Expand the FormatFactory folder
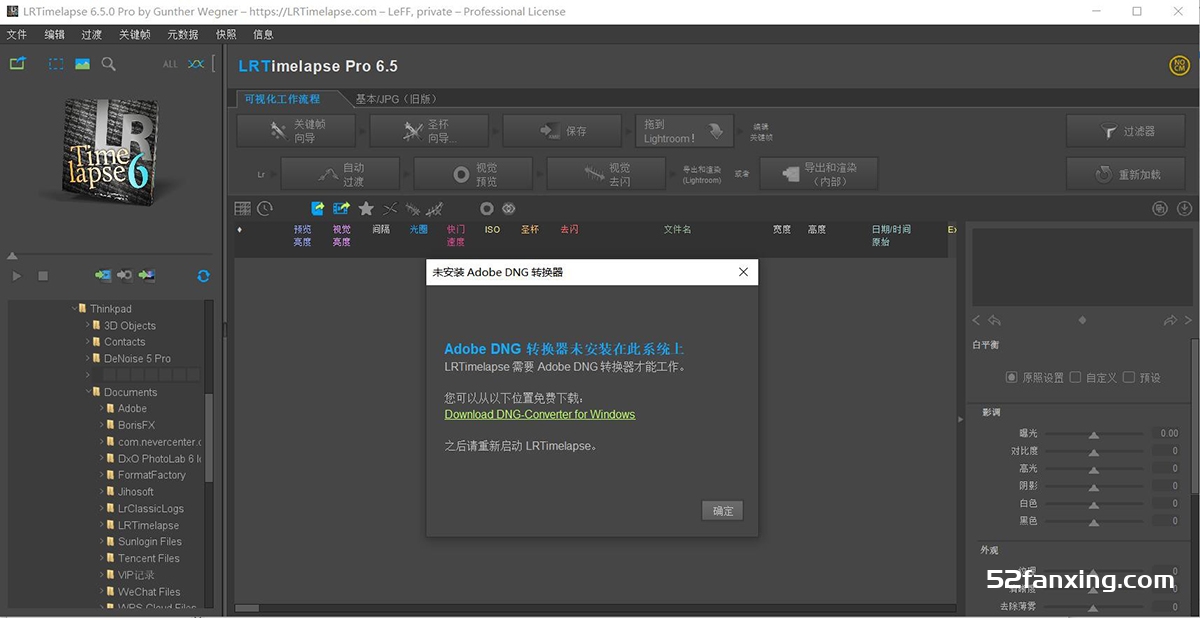Screen dimensions: 1200x618 [x=102, y=475]
